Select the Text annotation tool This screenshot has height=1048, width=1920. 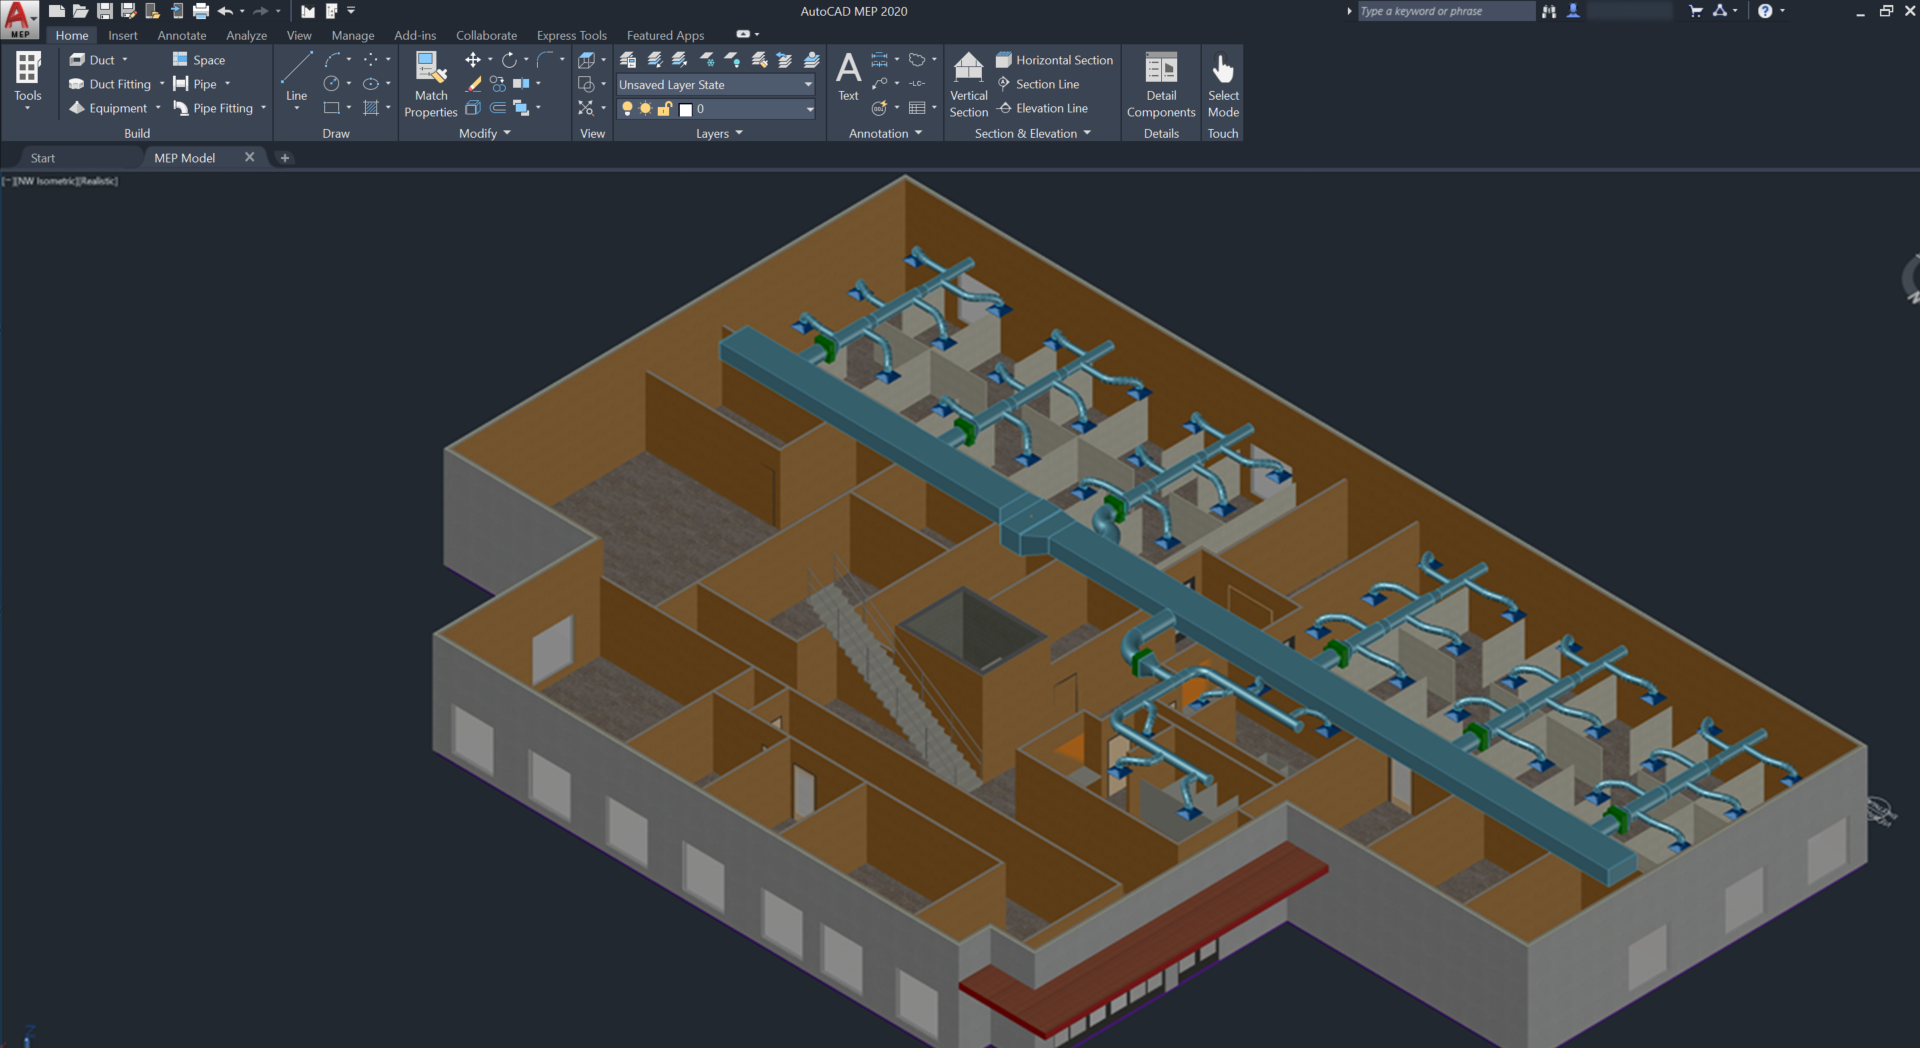[848, 77]
